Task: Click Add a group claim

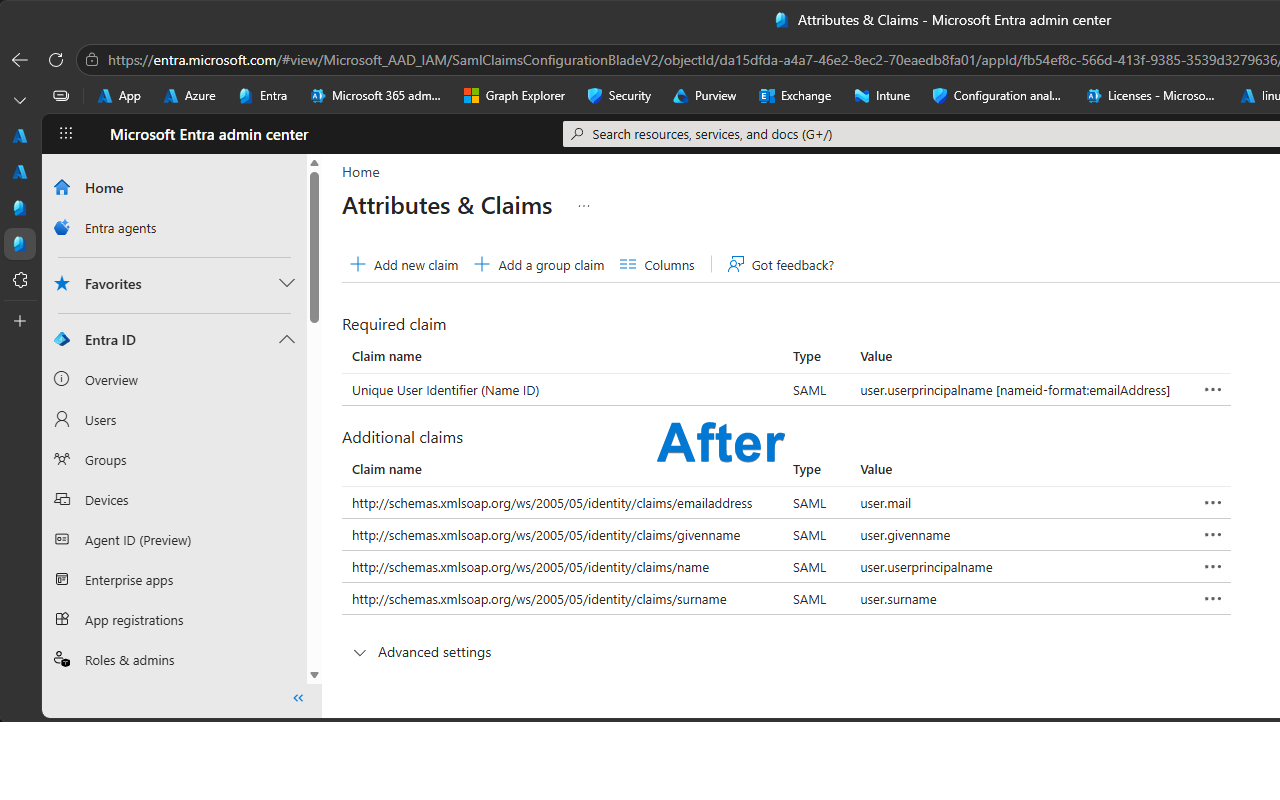Action: (540, 265)
